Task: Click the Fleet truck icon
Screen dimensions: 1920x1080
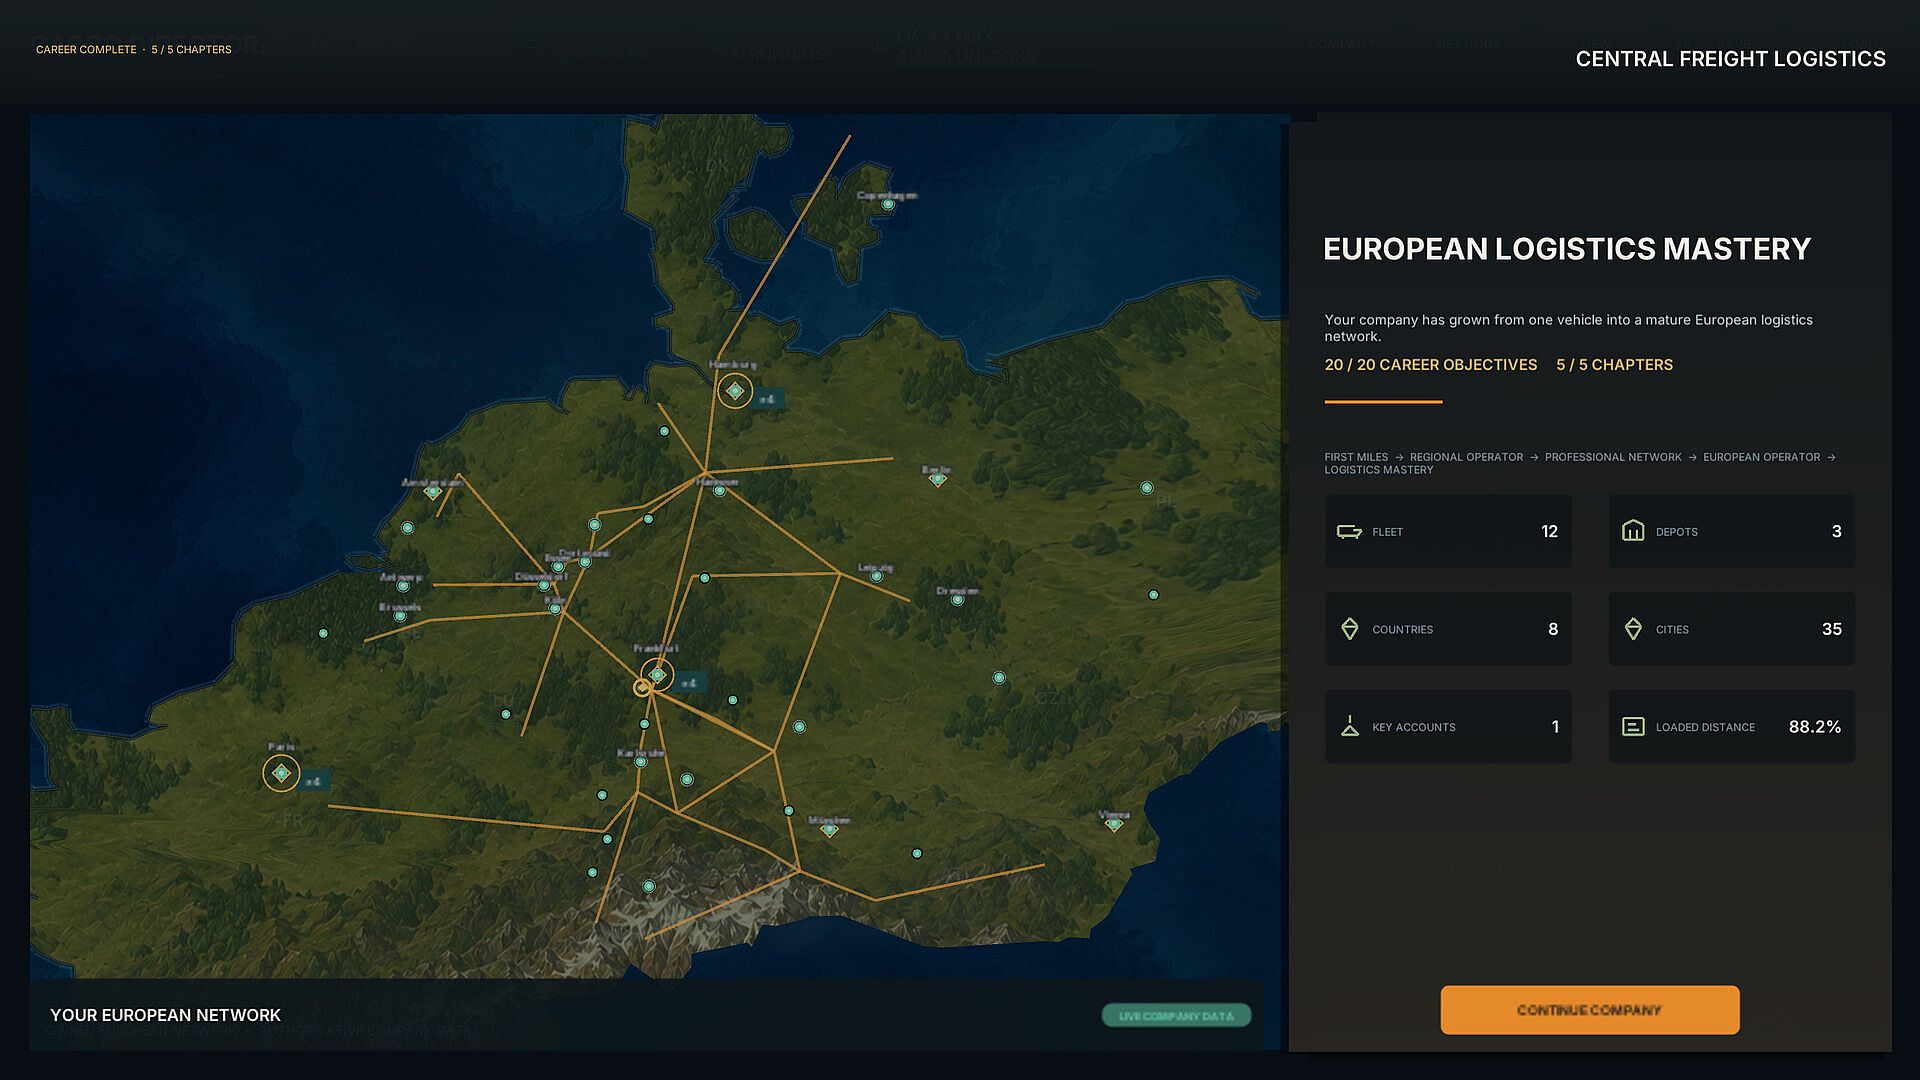Action: point(1349,531)
